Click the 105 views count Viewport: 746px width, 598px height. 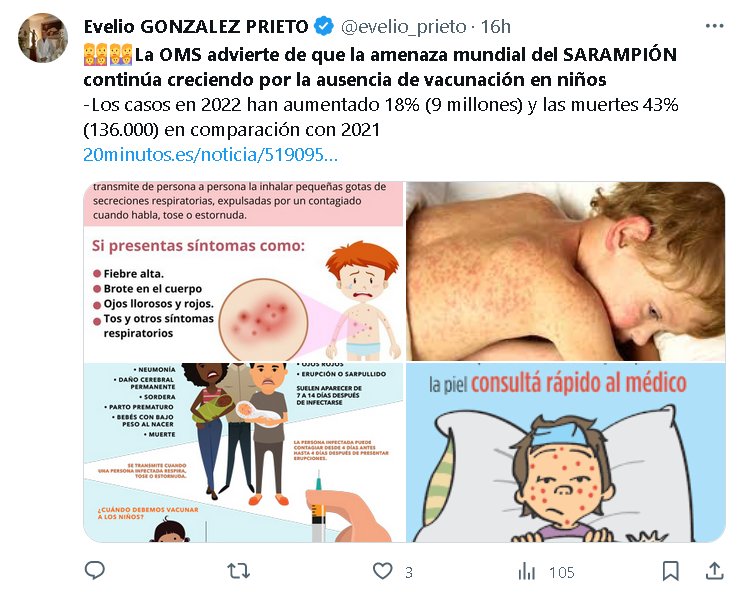point(561,572)
